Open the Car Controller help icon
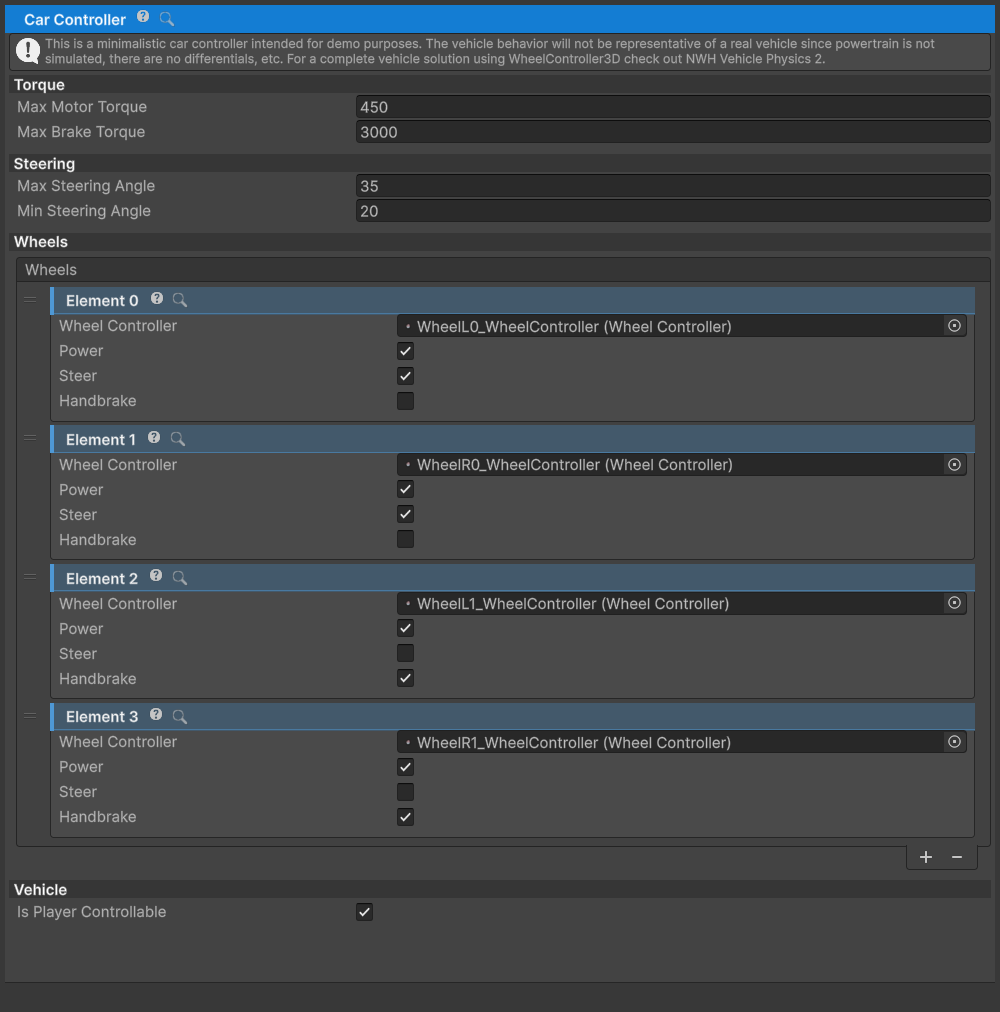 click(x=143, y=17)
